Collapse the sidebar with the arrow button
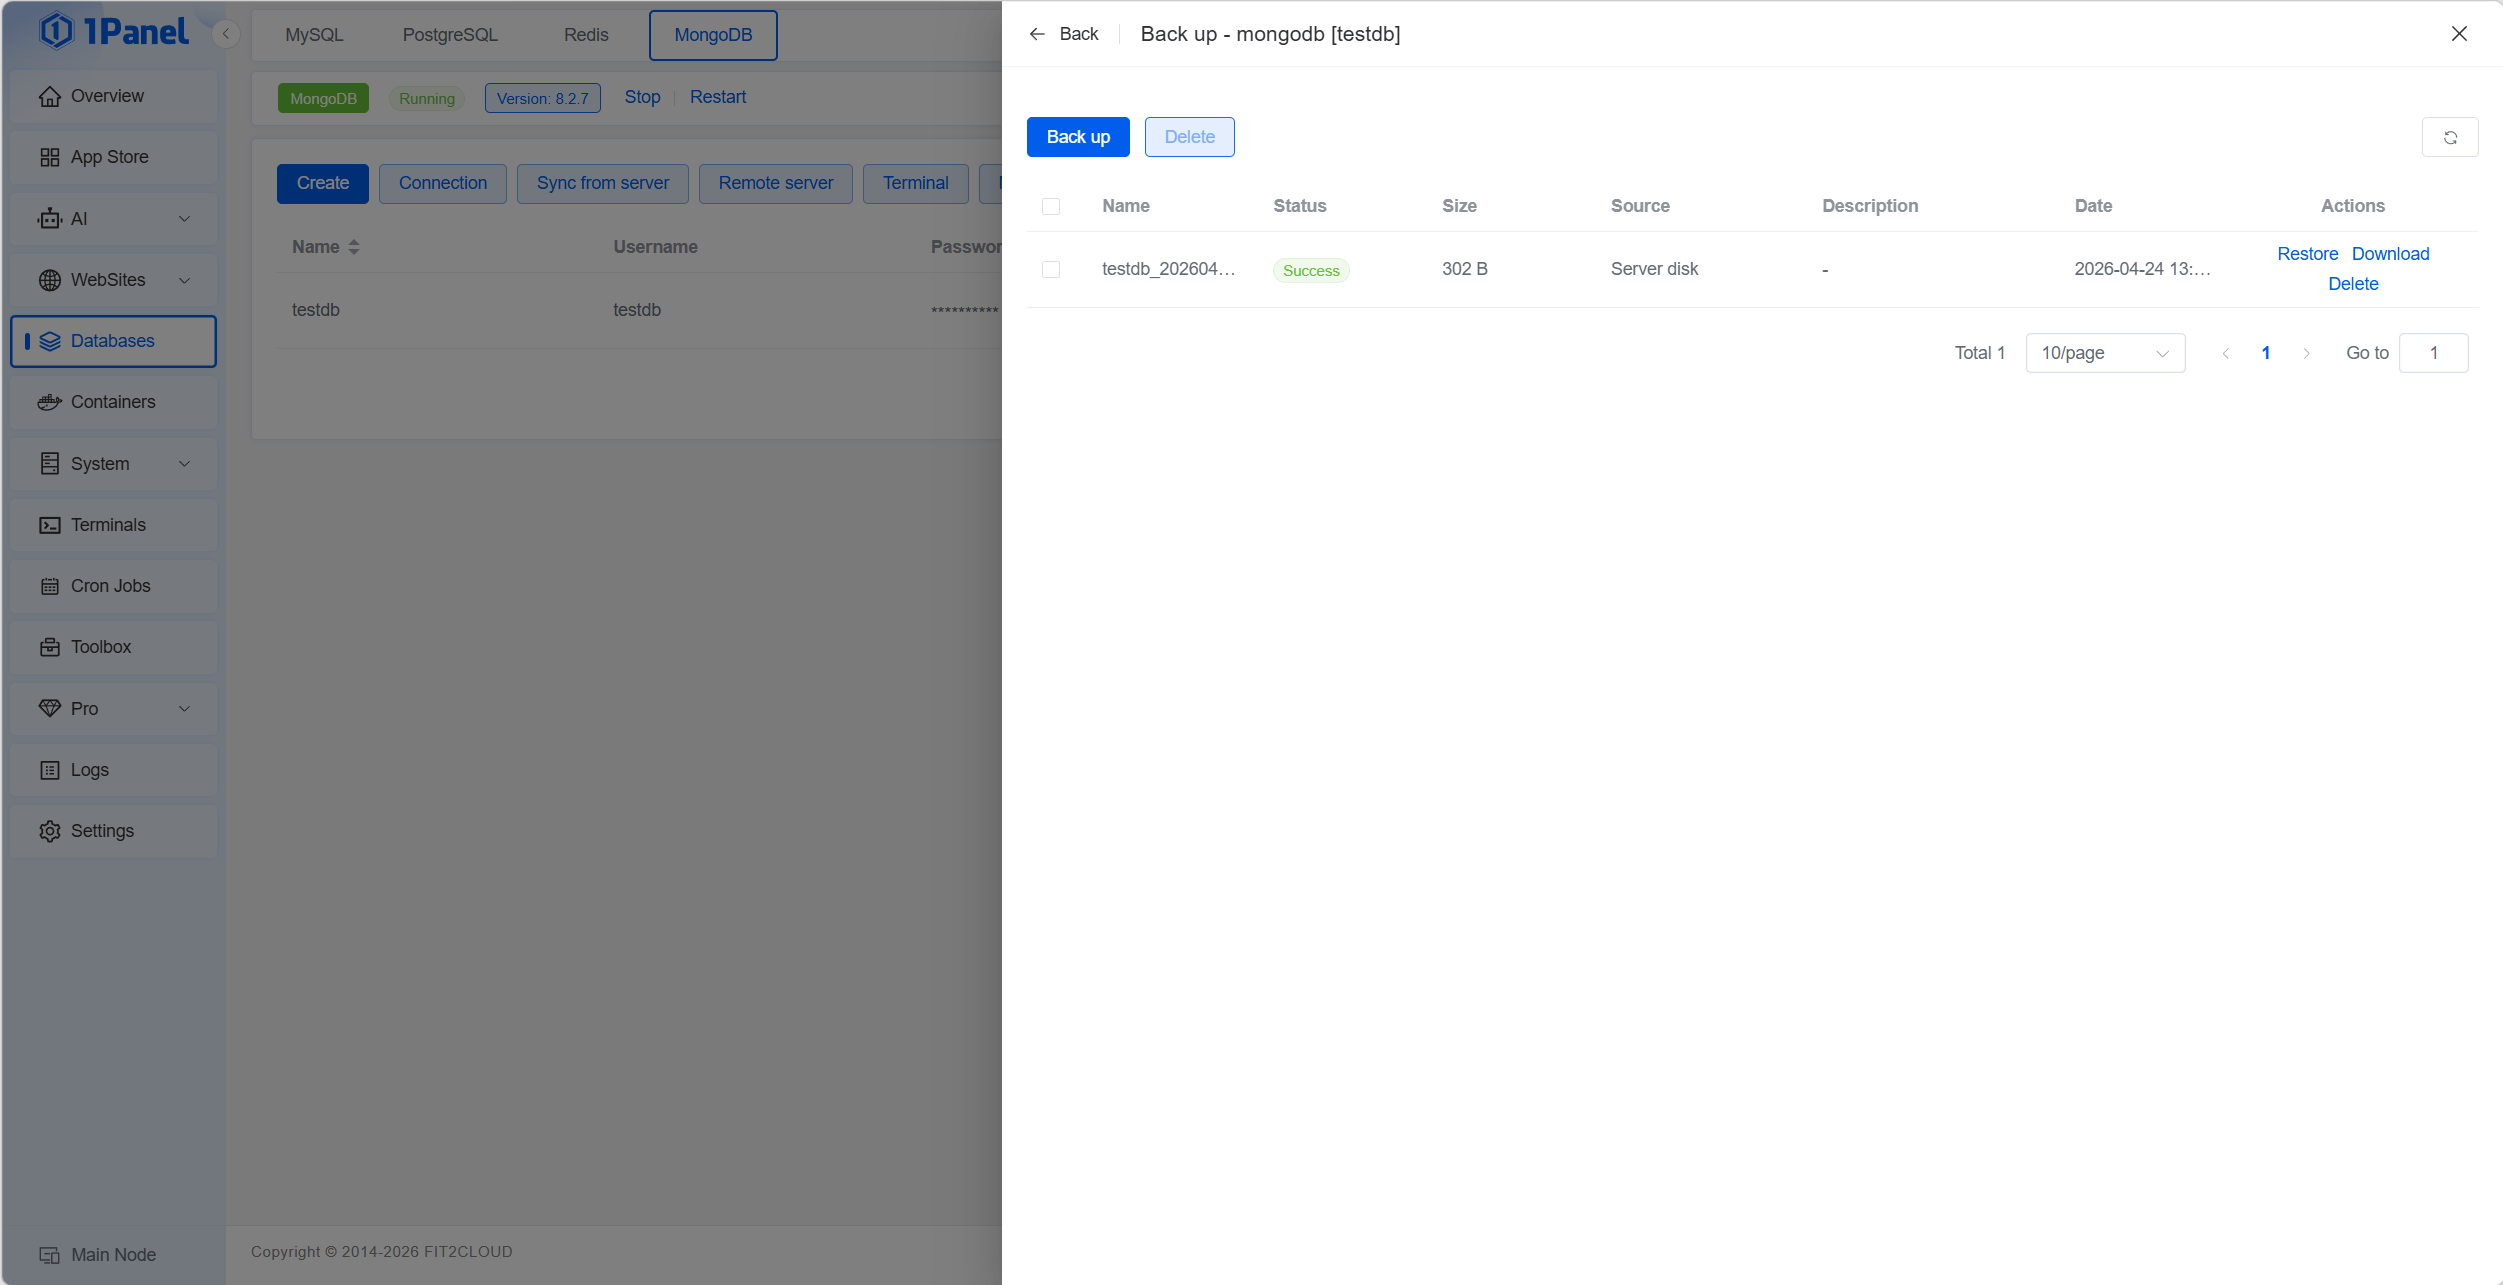Screen dimensions: 2503x1285 pos(226,34)
